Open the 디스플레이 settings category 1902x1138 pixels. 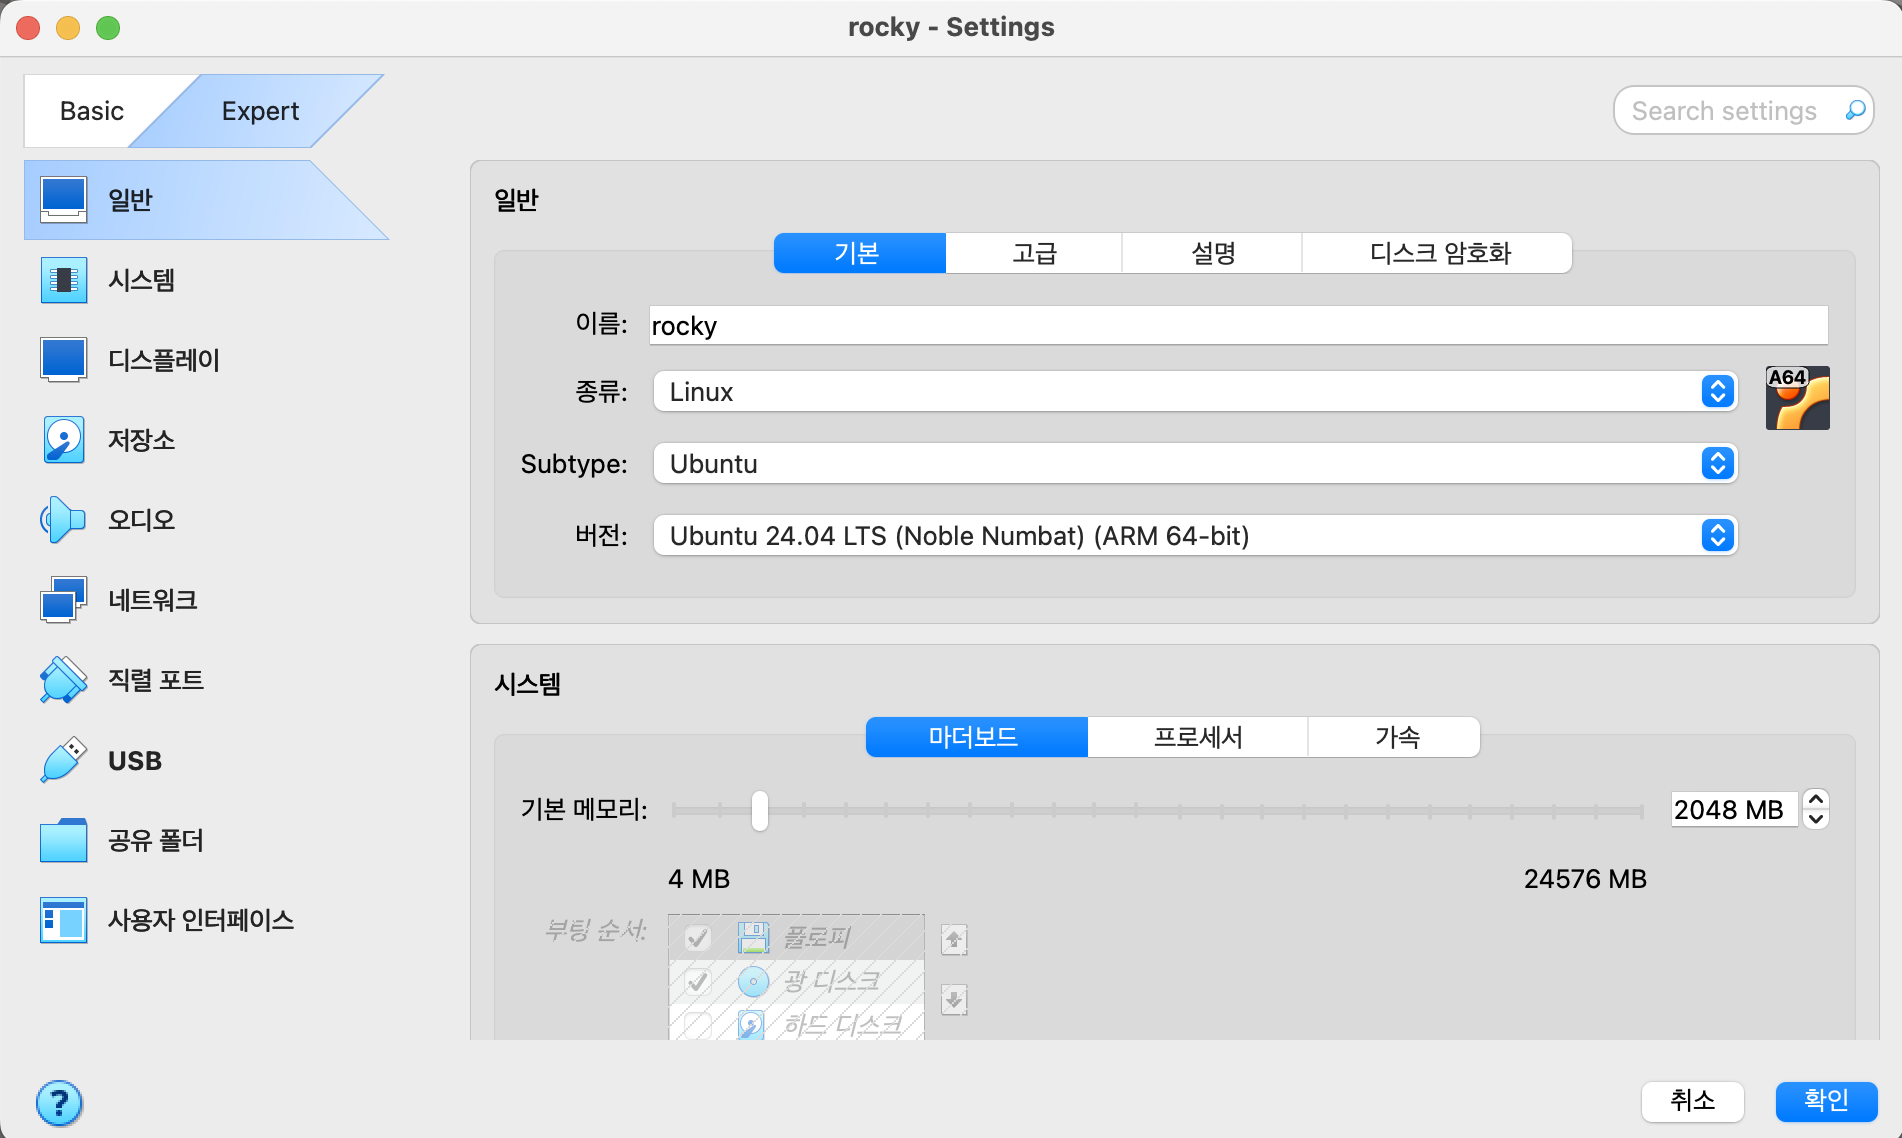click(206, 359)
